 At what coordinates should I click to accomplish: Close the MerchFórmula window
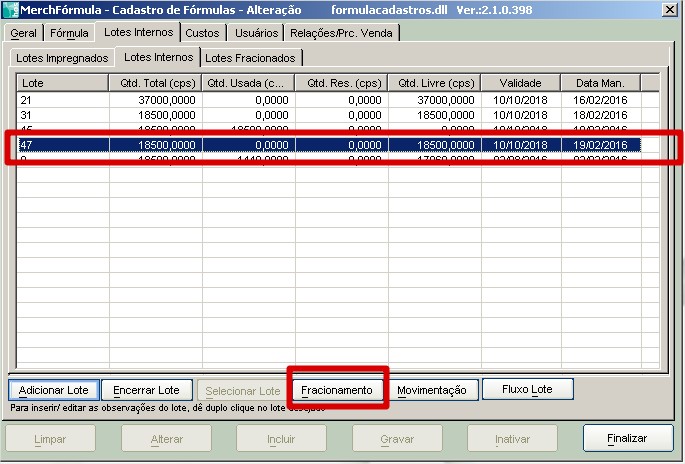point(669,10)
